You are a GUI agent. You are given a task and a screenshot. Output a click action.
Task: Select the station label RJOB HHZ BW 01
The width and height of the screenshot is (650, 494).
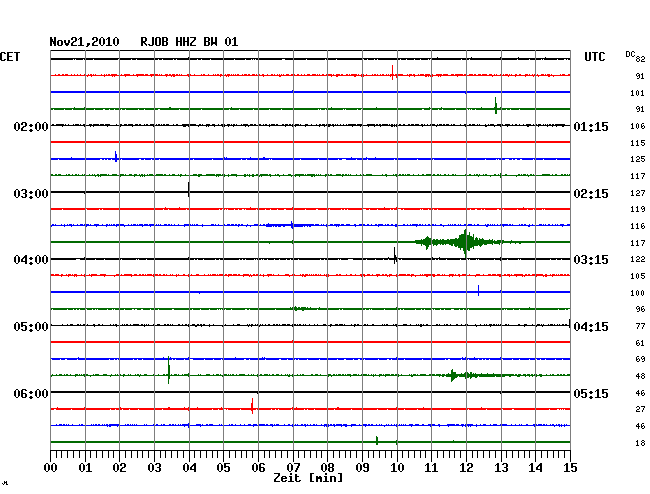pos(189,42)
